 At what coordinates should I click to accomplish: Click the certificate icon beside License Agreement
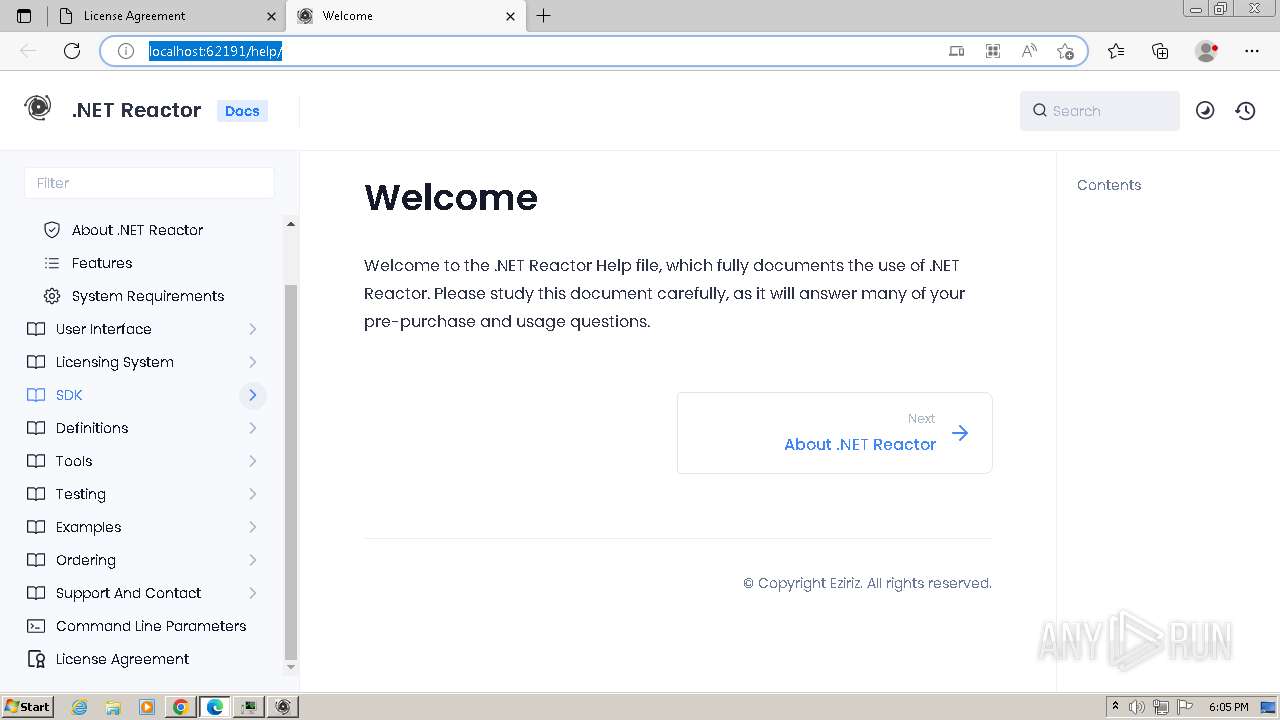36,659
